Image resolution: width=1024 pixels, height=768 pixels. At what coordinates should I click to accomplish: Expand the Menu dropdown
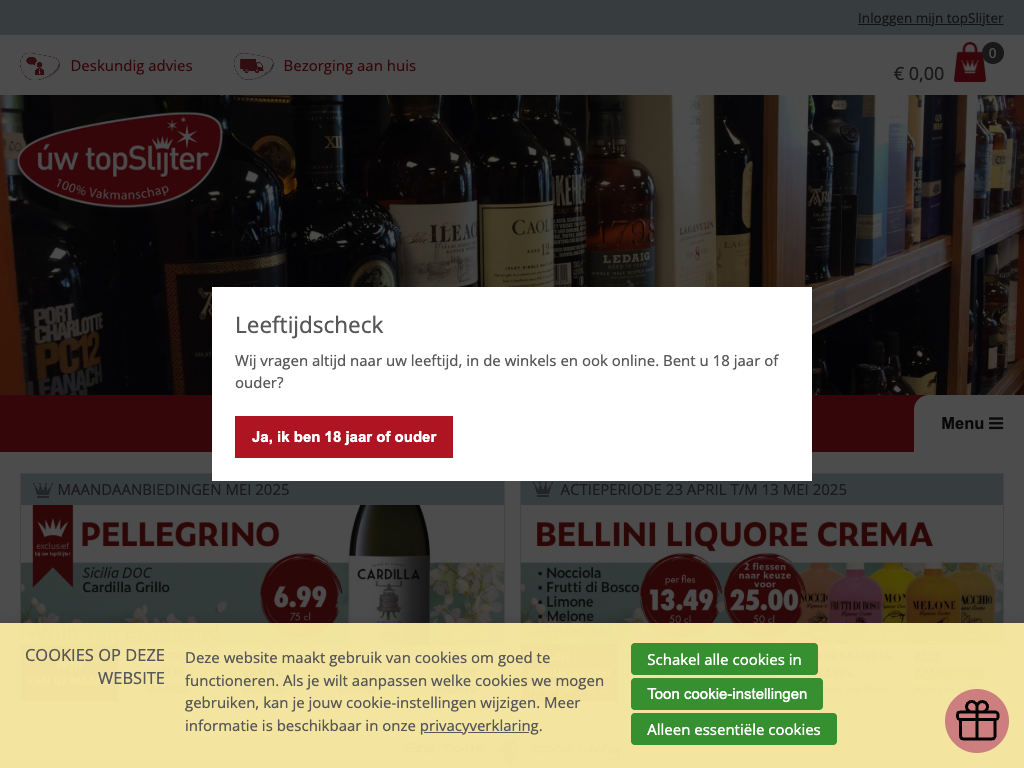click(x=972, y=423)
